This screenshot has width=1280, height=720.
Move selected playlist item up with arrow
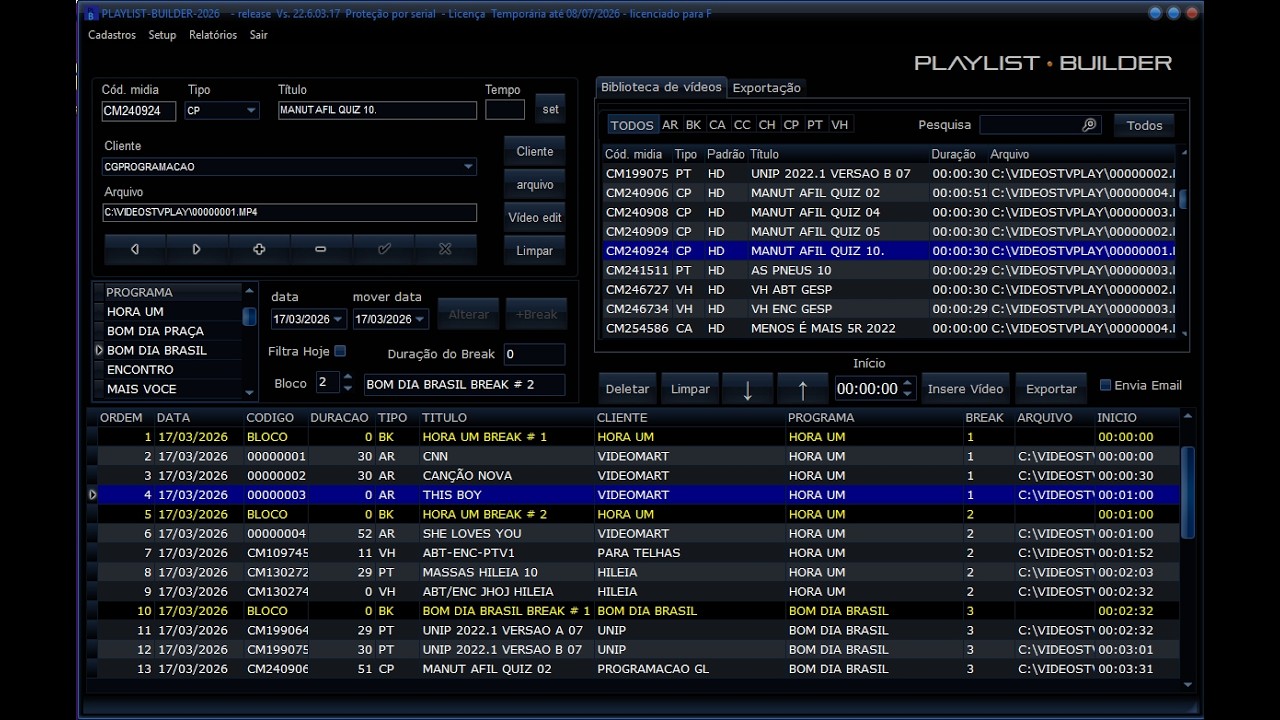coord(802,389)
